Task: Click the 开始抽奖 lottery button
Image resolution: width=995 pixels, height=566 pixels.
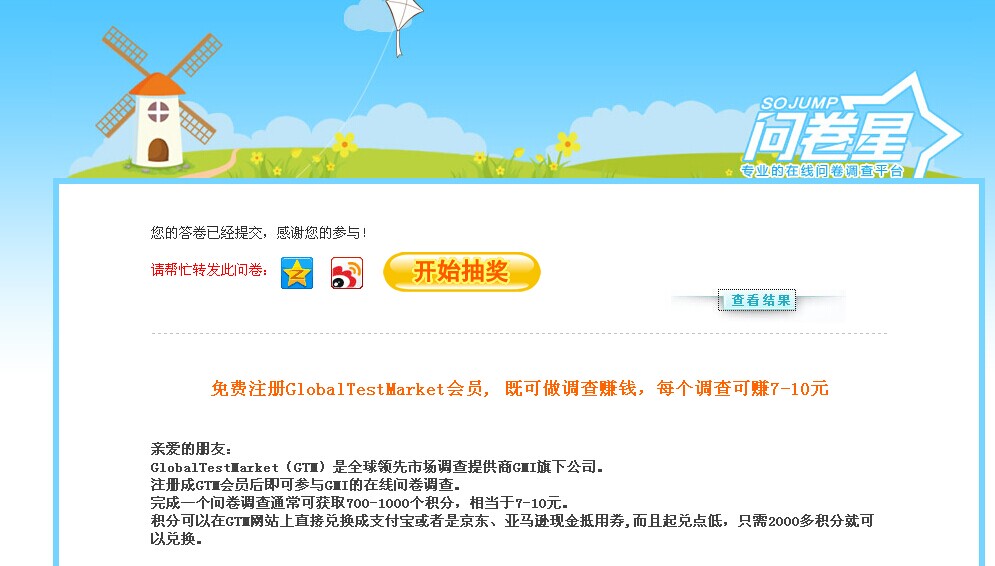Action: coord(461,272)
